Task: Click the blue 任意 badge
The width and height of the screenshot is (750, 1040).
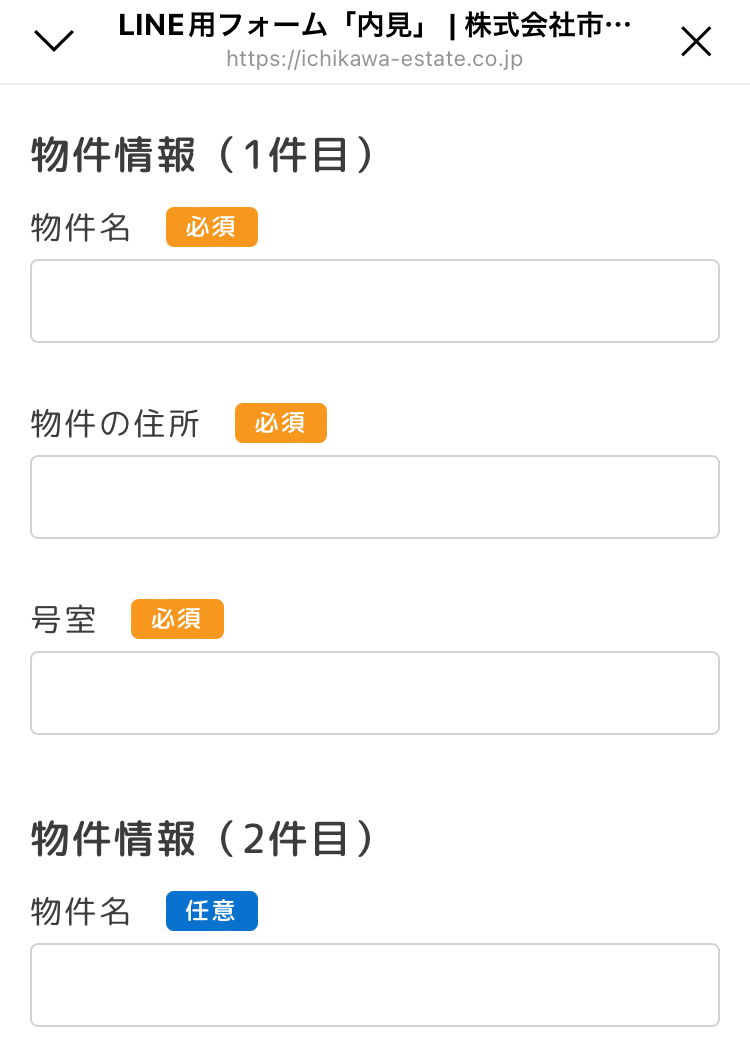Action: pos(212,911)
